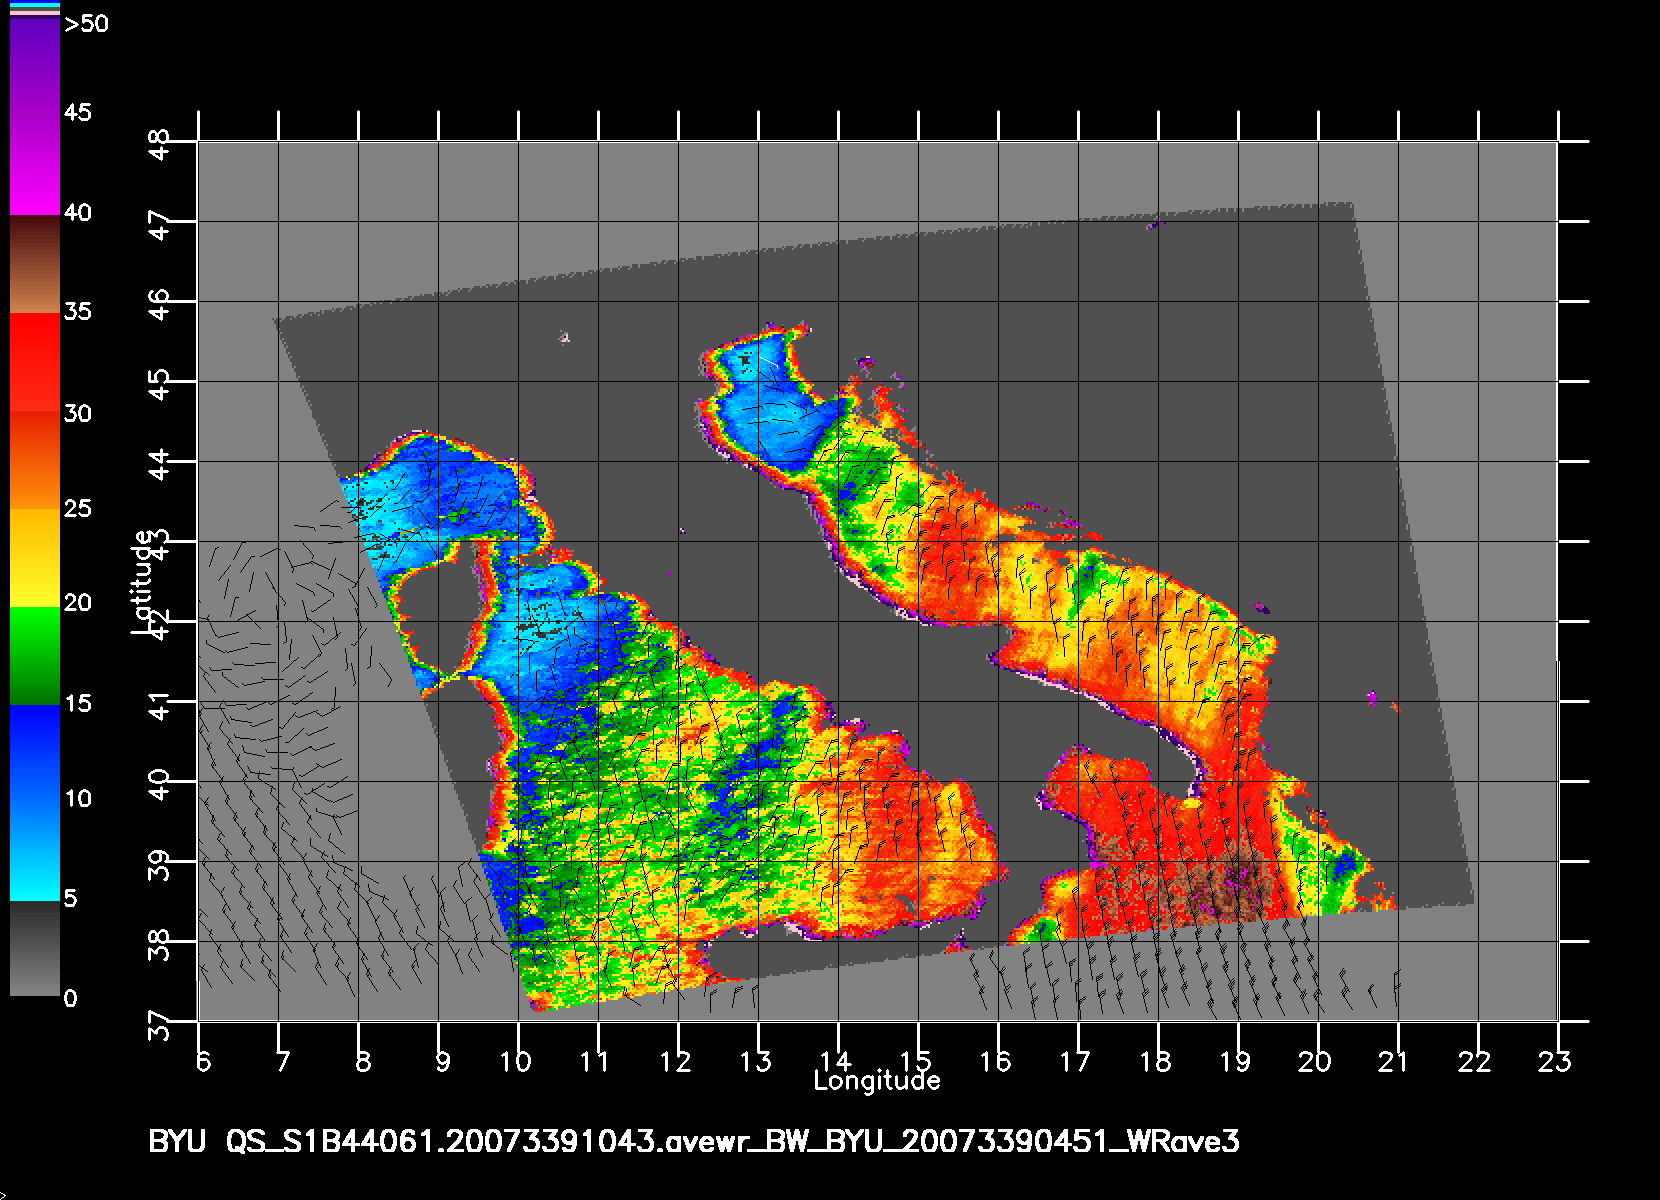Click longitude tick label '21'
This screenshot has height=1200, width=1660.
(x=1394, y=1061)
